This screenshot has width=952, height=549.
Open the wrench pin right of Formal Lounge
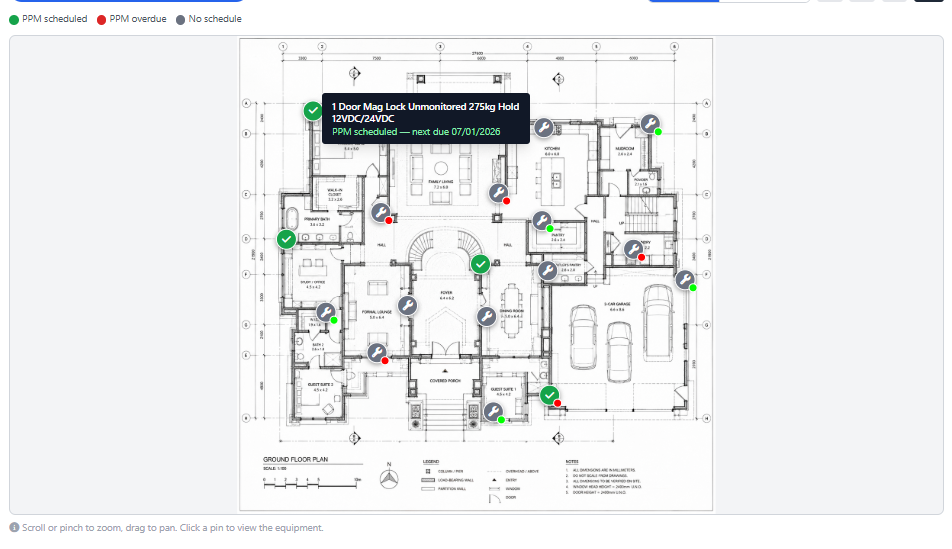[407, 305]
